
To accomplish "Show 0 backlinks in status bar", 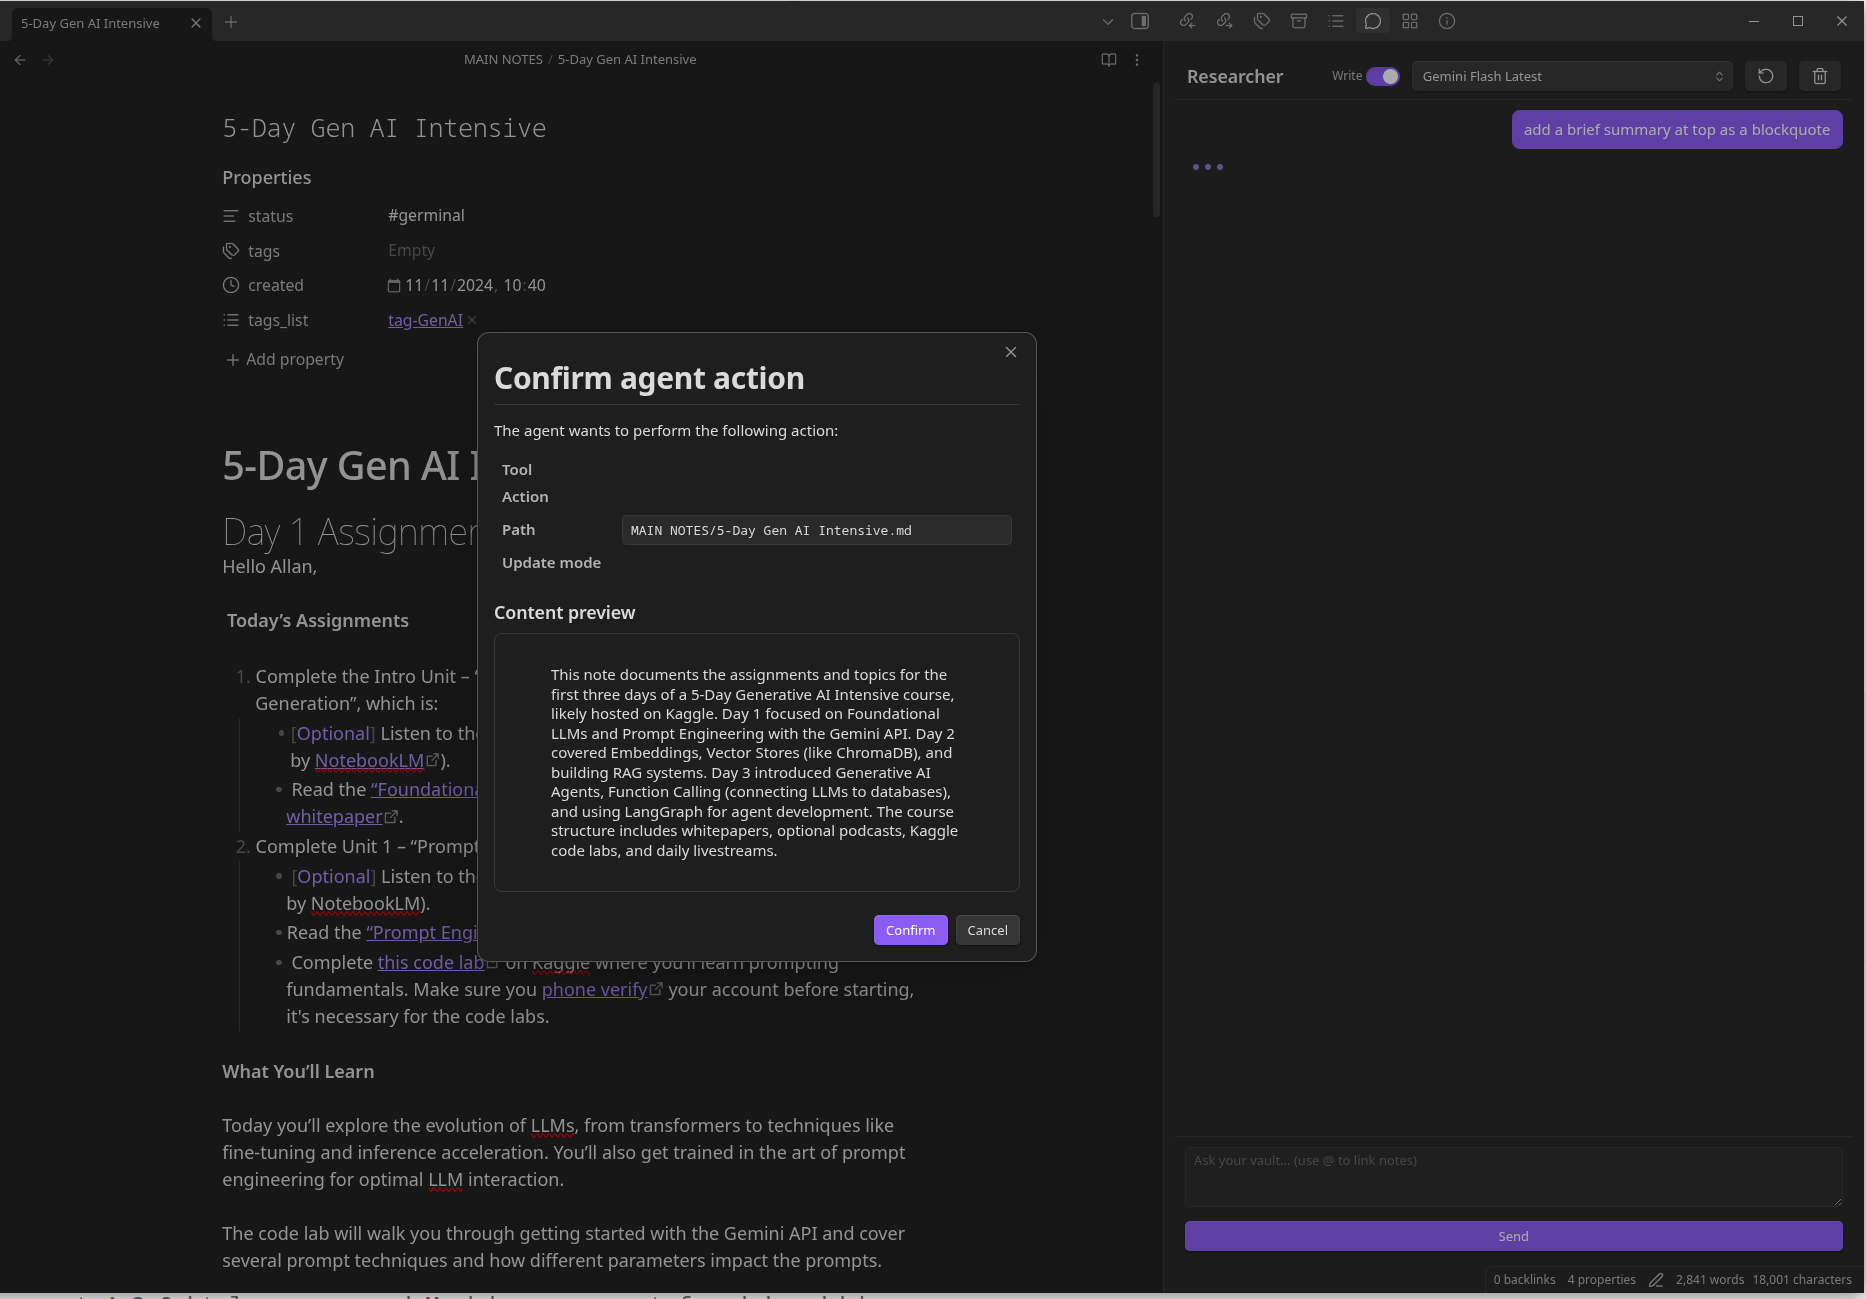I will (x=1524, y=1279).
